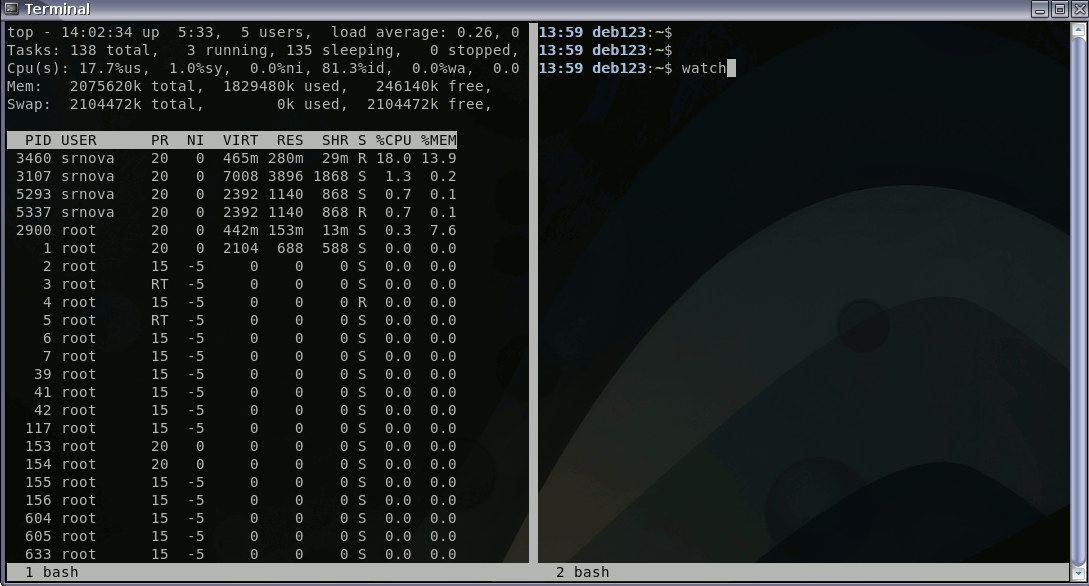
Task: Close the Terminal window
Action: (x=1076, y=9)
